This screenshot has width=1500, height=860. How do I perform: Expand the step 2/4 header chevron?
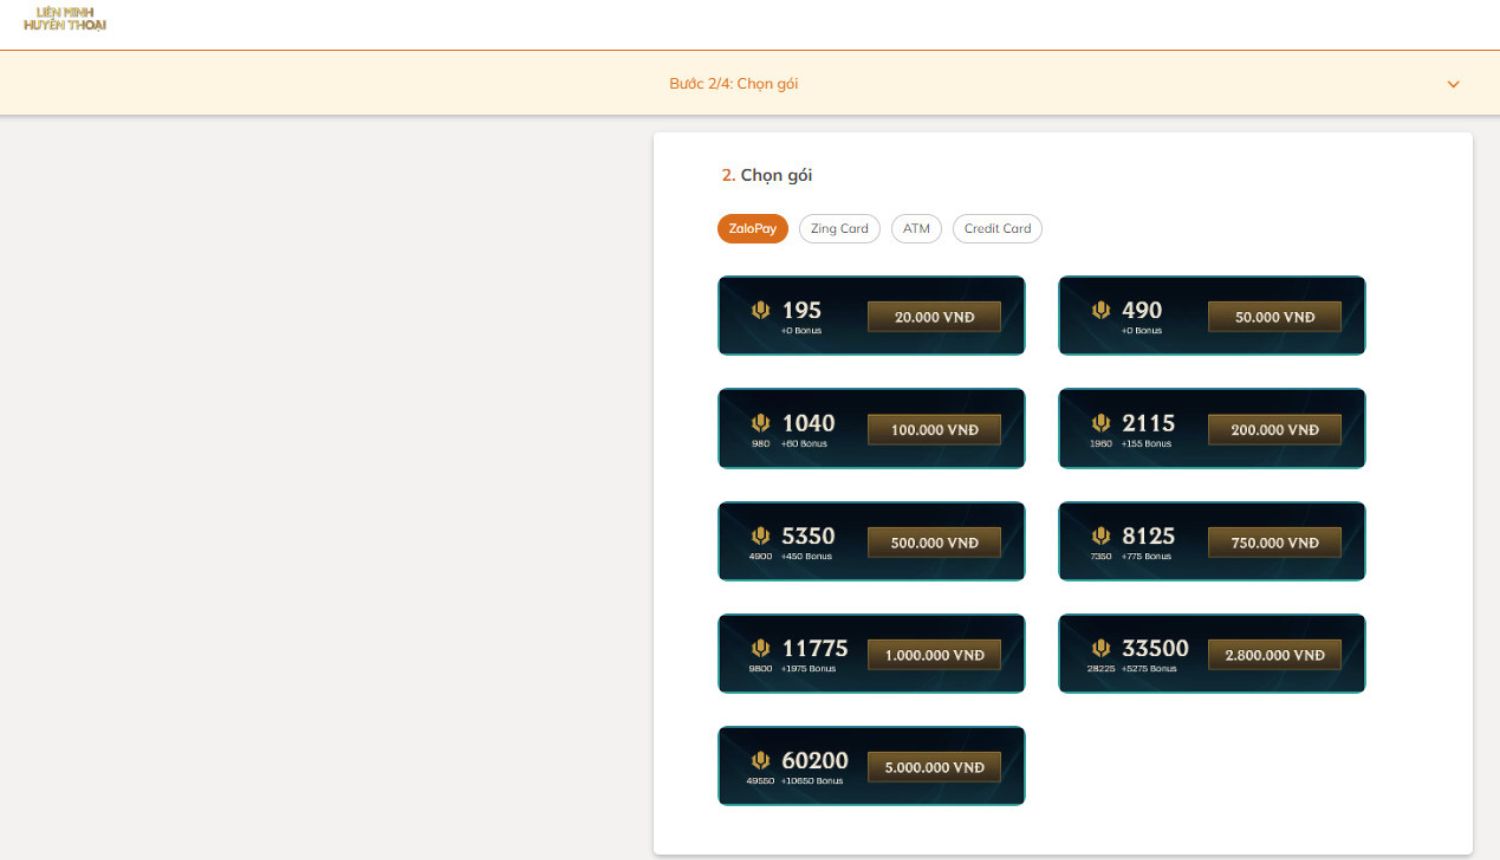1453,84
